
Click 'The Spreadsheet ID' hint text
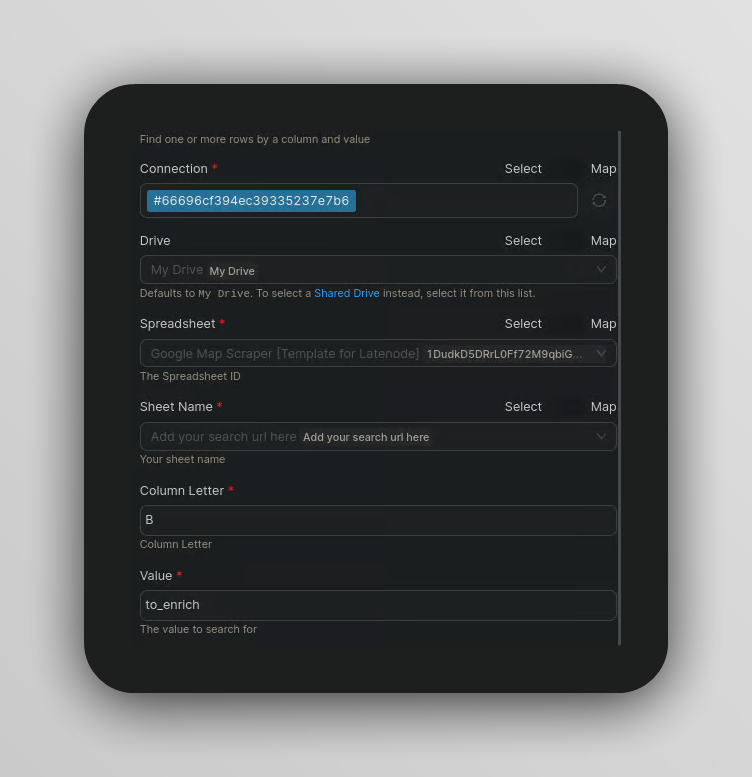(x=190, y=376)
